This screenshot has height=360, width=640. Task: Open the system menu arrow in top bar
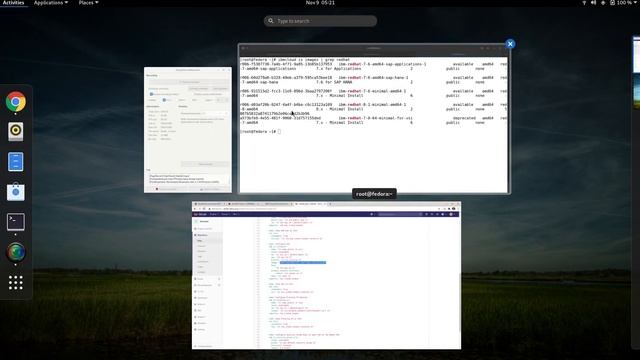click(636, 3)
